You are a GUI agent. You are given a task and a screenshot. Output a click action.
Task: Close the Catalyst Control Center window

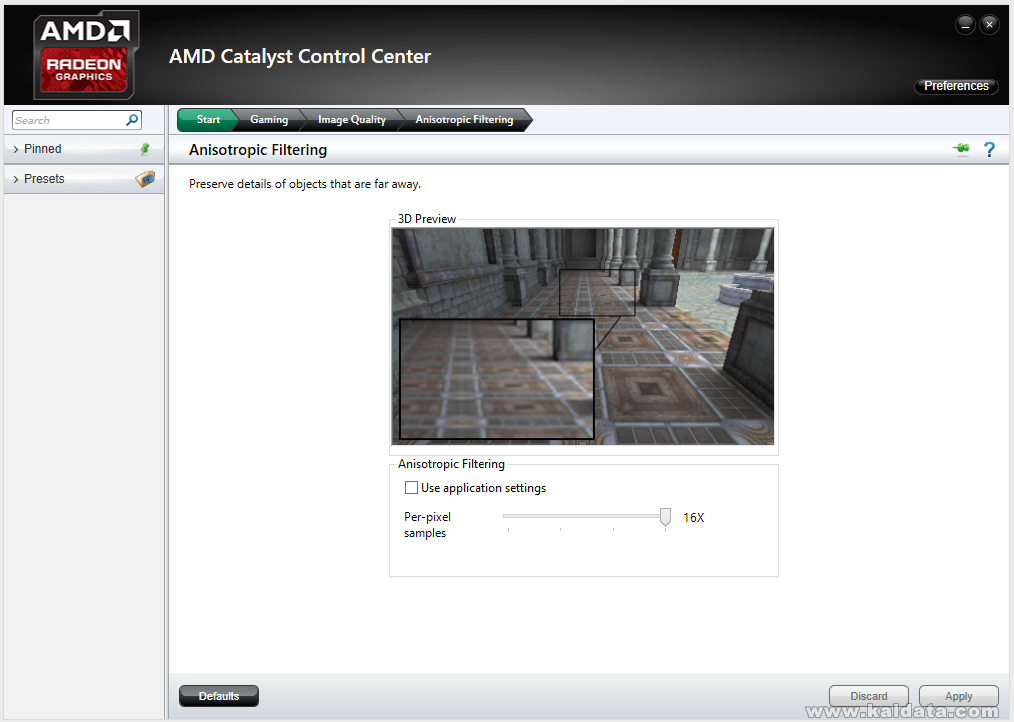989,25
